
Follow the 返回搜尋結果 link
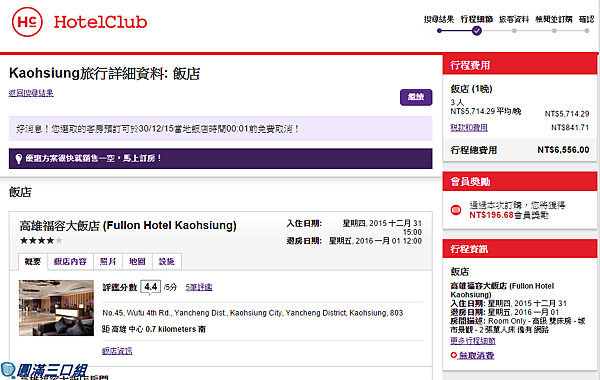pyautogui.click(x=31, y=93)
